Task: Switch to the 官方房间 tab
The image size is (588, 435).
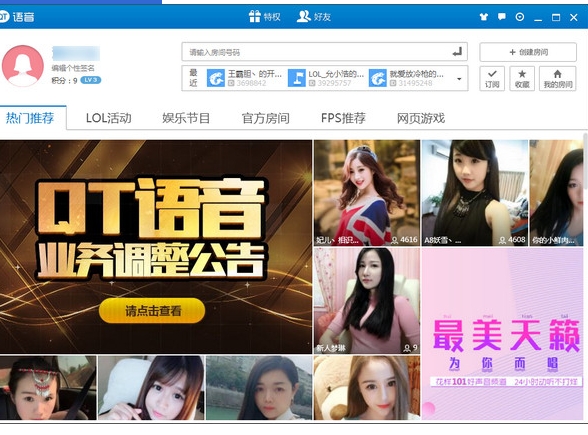Action: tap(266, 118)
